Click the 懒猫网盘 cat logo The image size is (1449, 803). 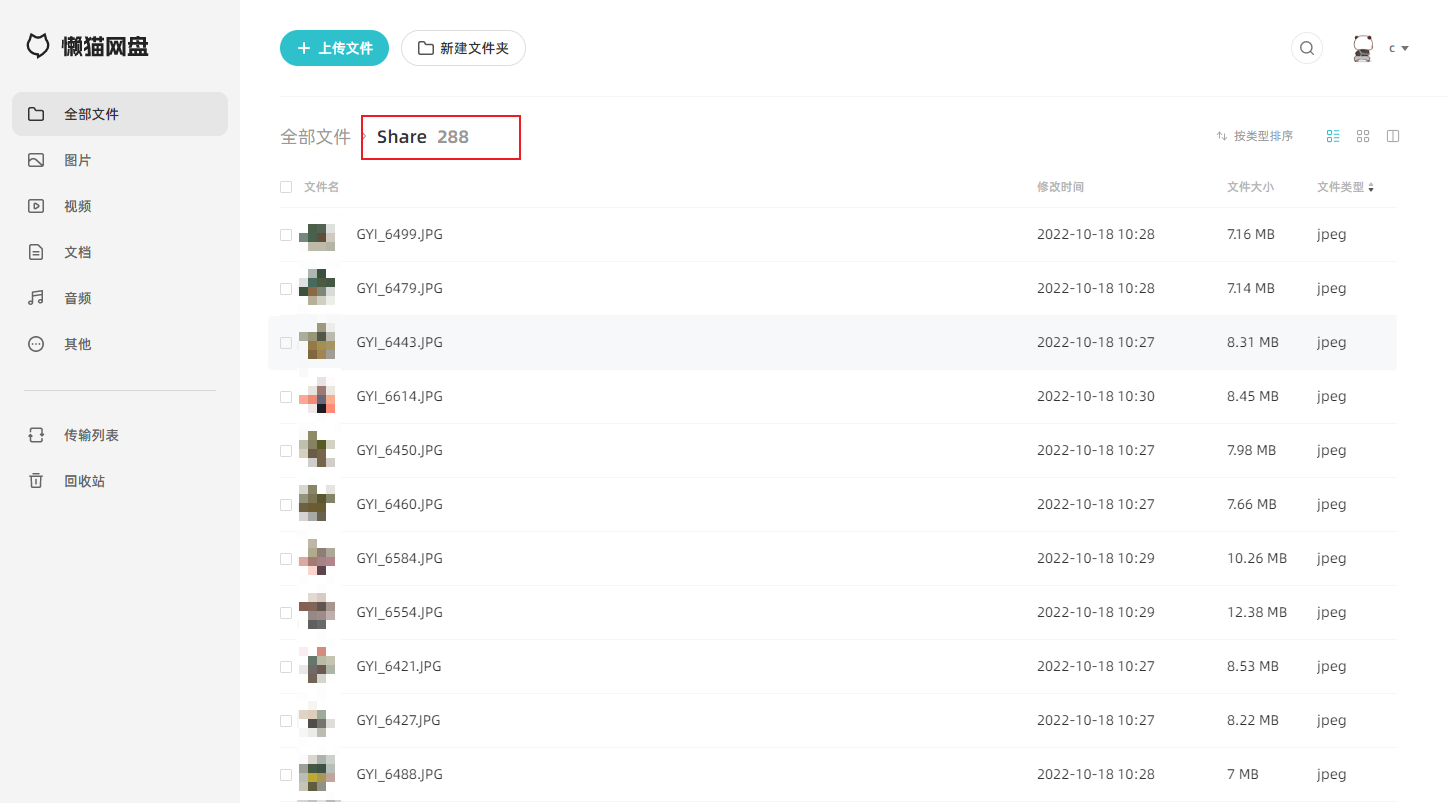point(38,46)
